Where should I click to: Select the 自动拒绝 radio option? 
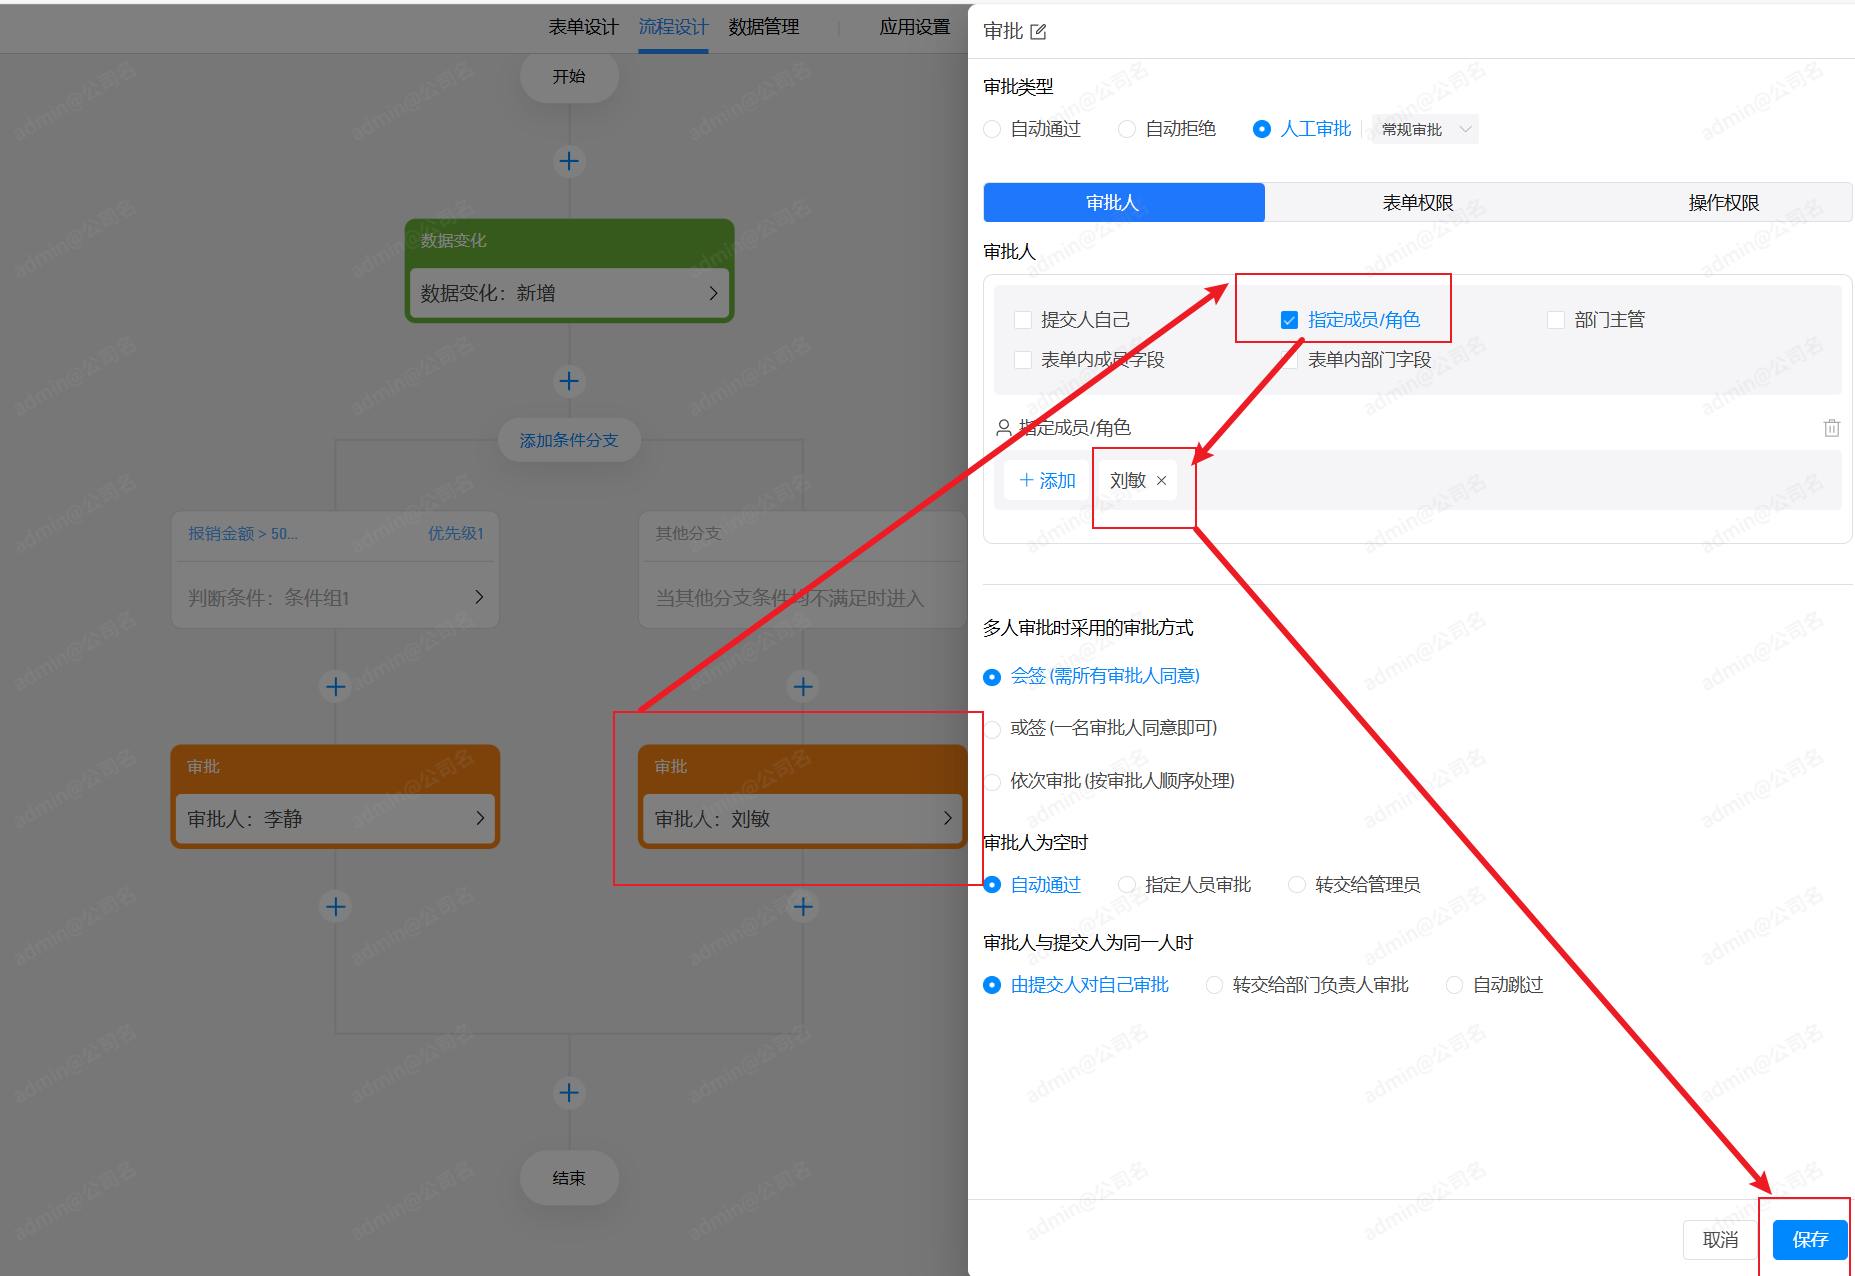pyautogui.click(x=1127, y=129)
